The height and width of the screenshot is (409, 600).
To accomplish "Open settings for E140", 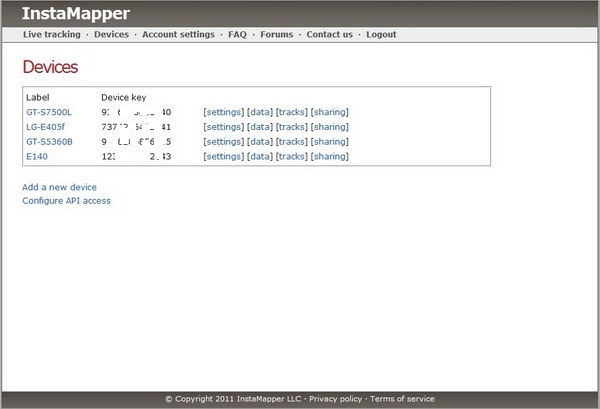I will tap(223, 156).
